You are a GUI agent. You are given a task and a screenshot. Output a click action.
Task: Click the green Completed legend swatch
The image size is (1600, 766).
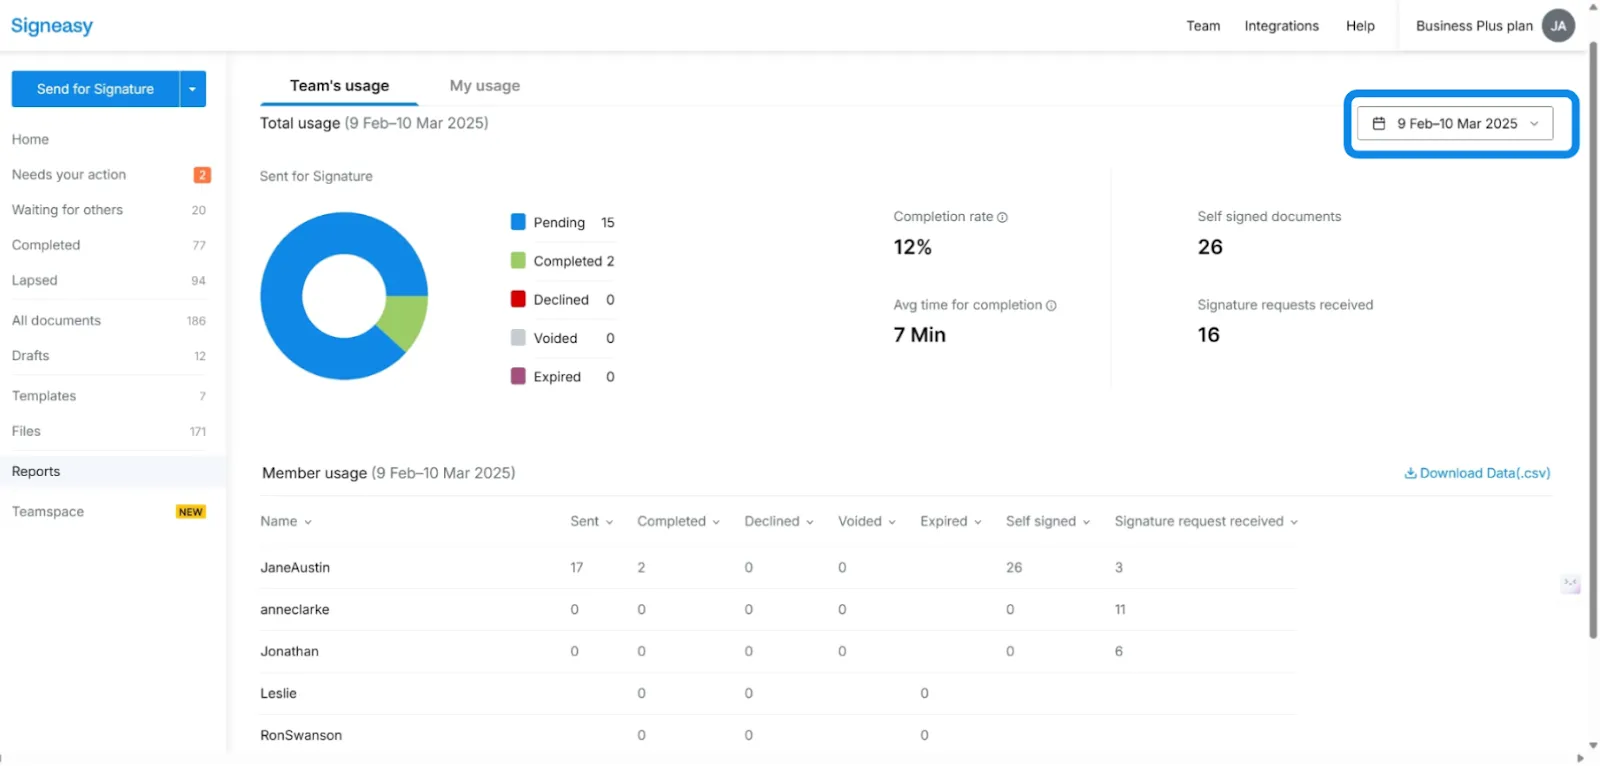518,261
